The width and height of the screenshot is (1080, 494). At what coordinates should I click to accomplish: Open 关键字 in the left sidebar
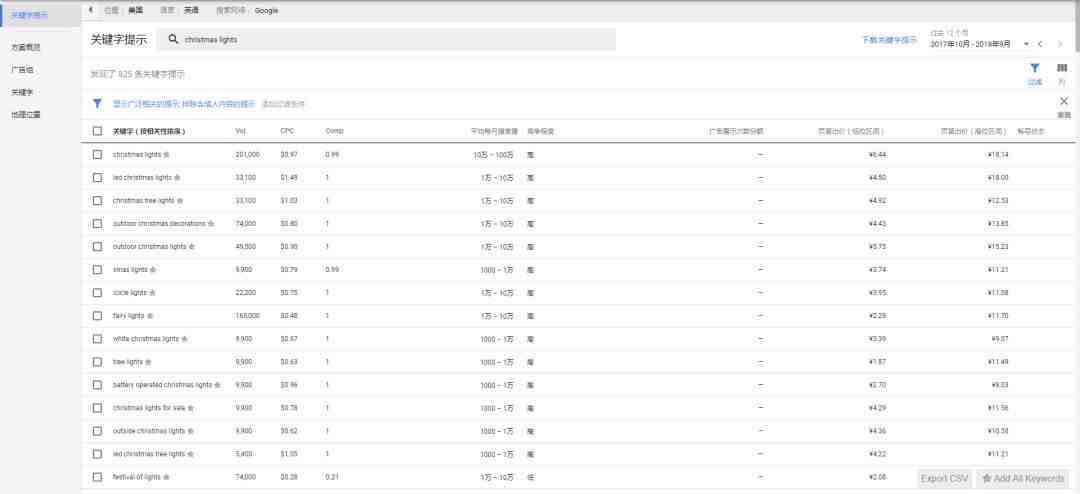pyautogui.click(x=22, y=92)
